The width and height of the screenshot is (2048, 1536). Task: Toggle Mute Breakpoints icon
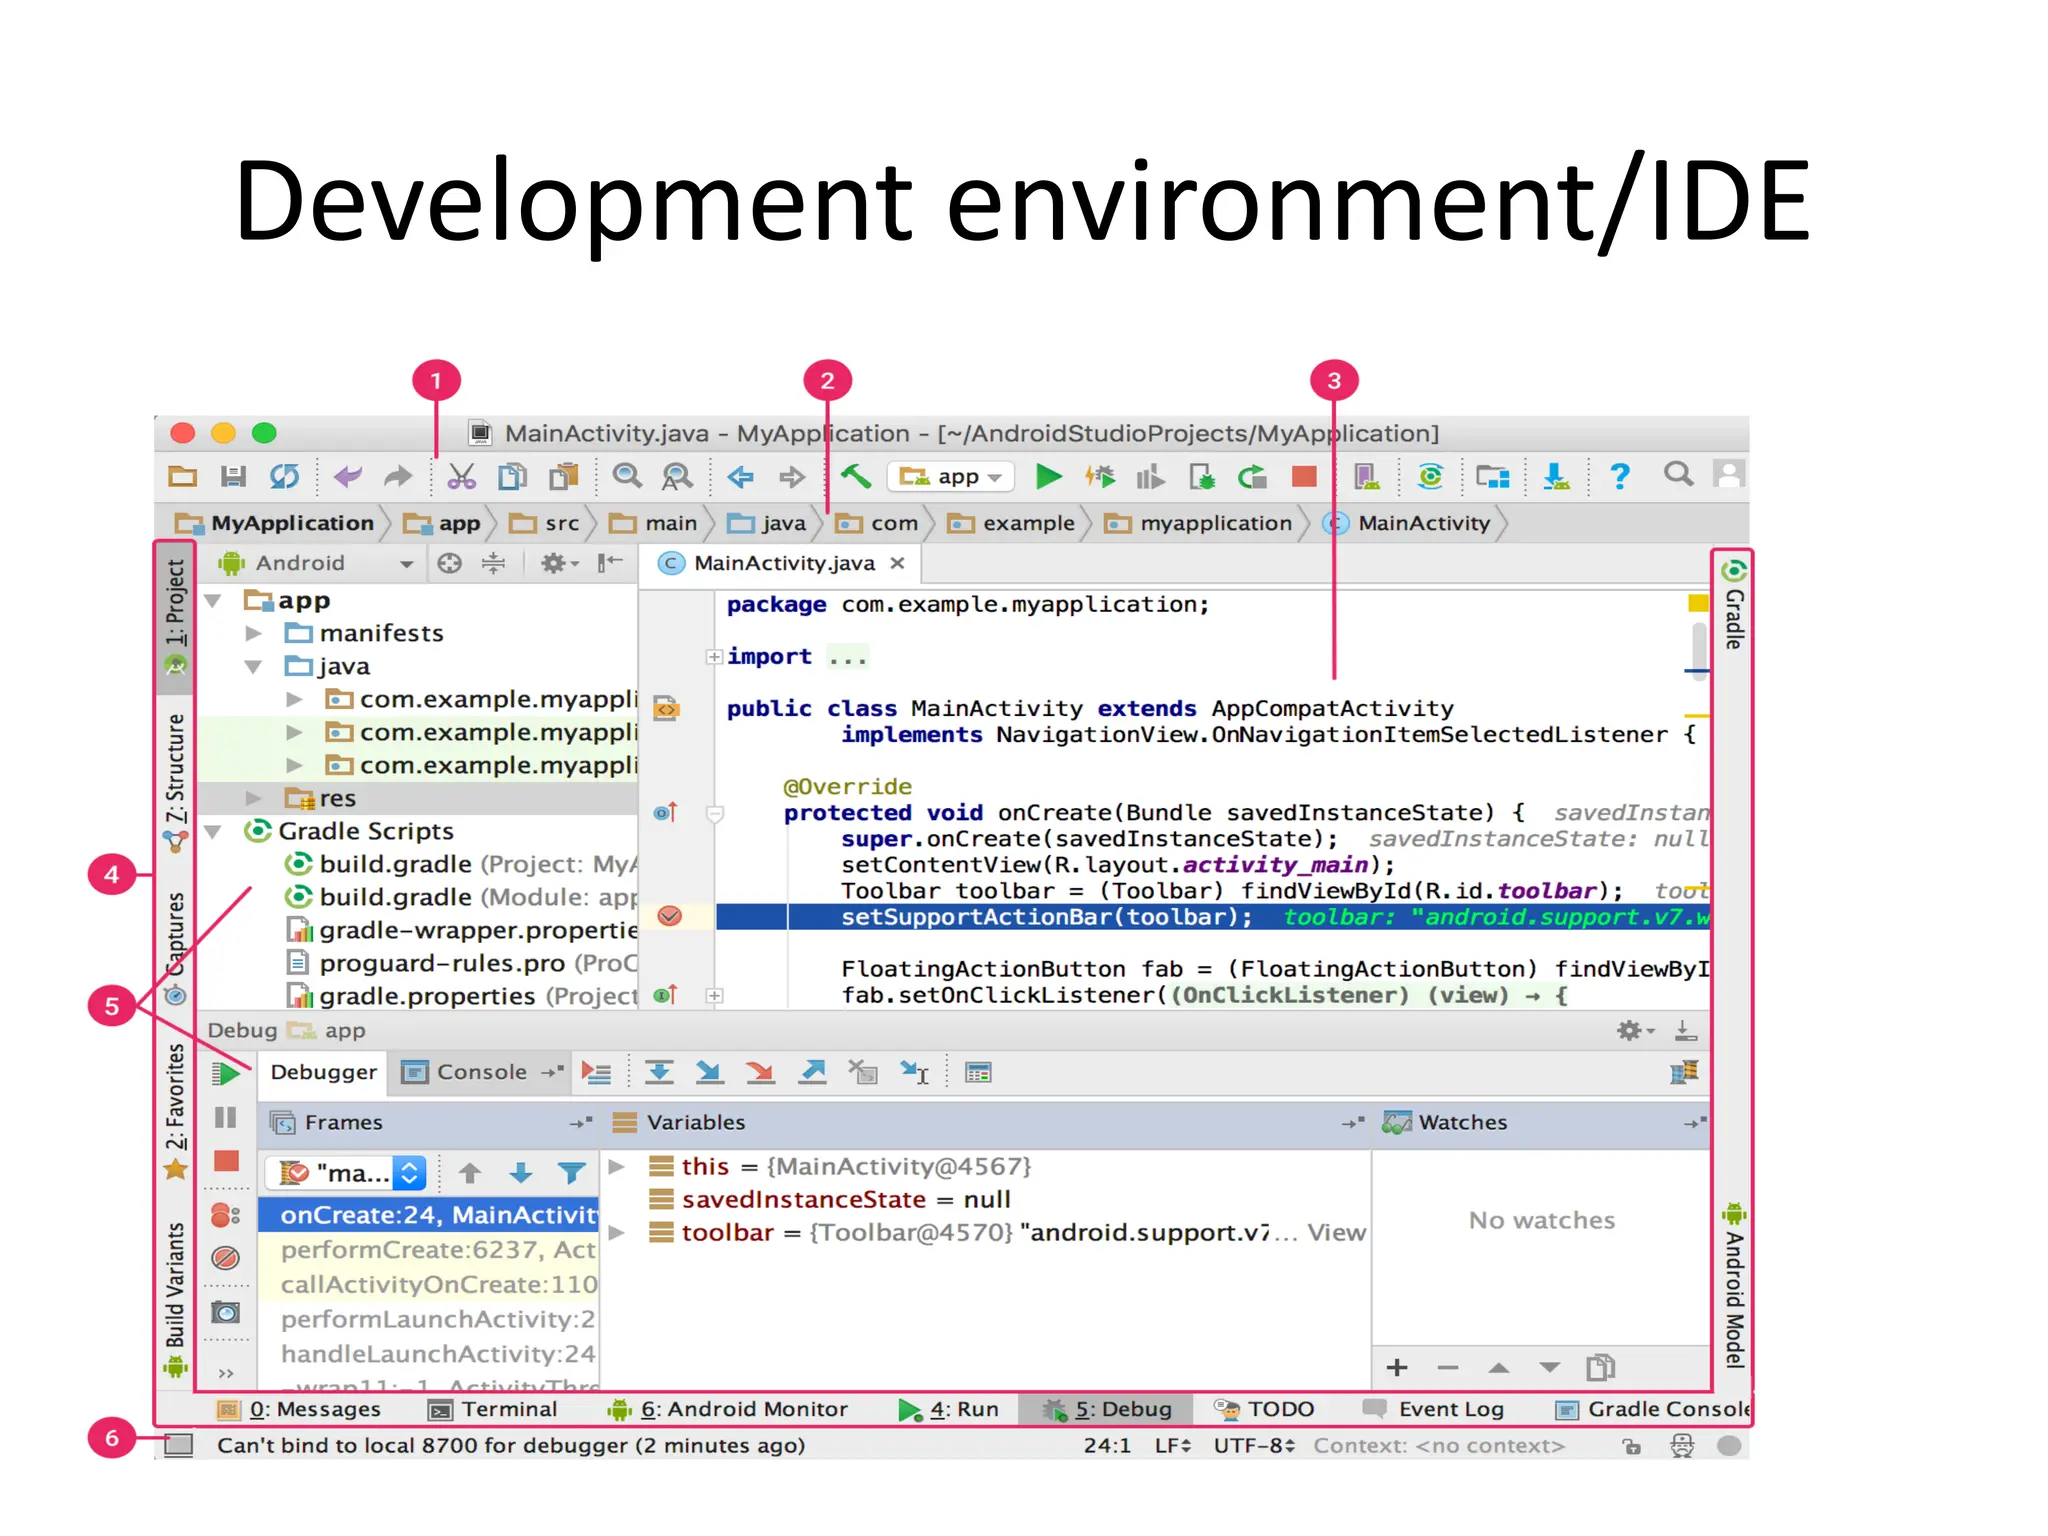(226, 1258)
